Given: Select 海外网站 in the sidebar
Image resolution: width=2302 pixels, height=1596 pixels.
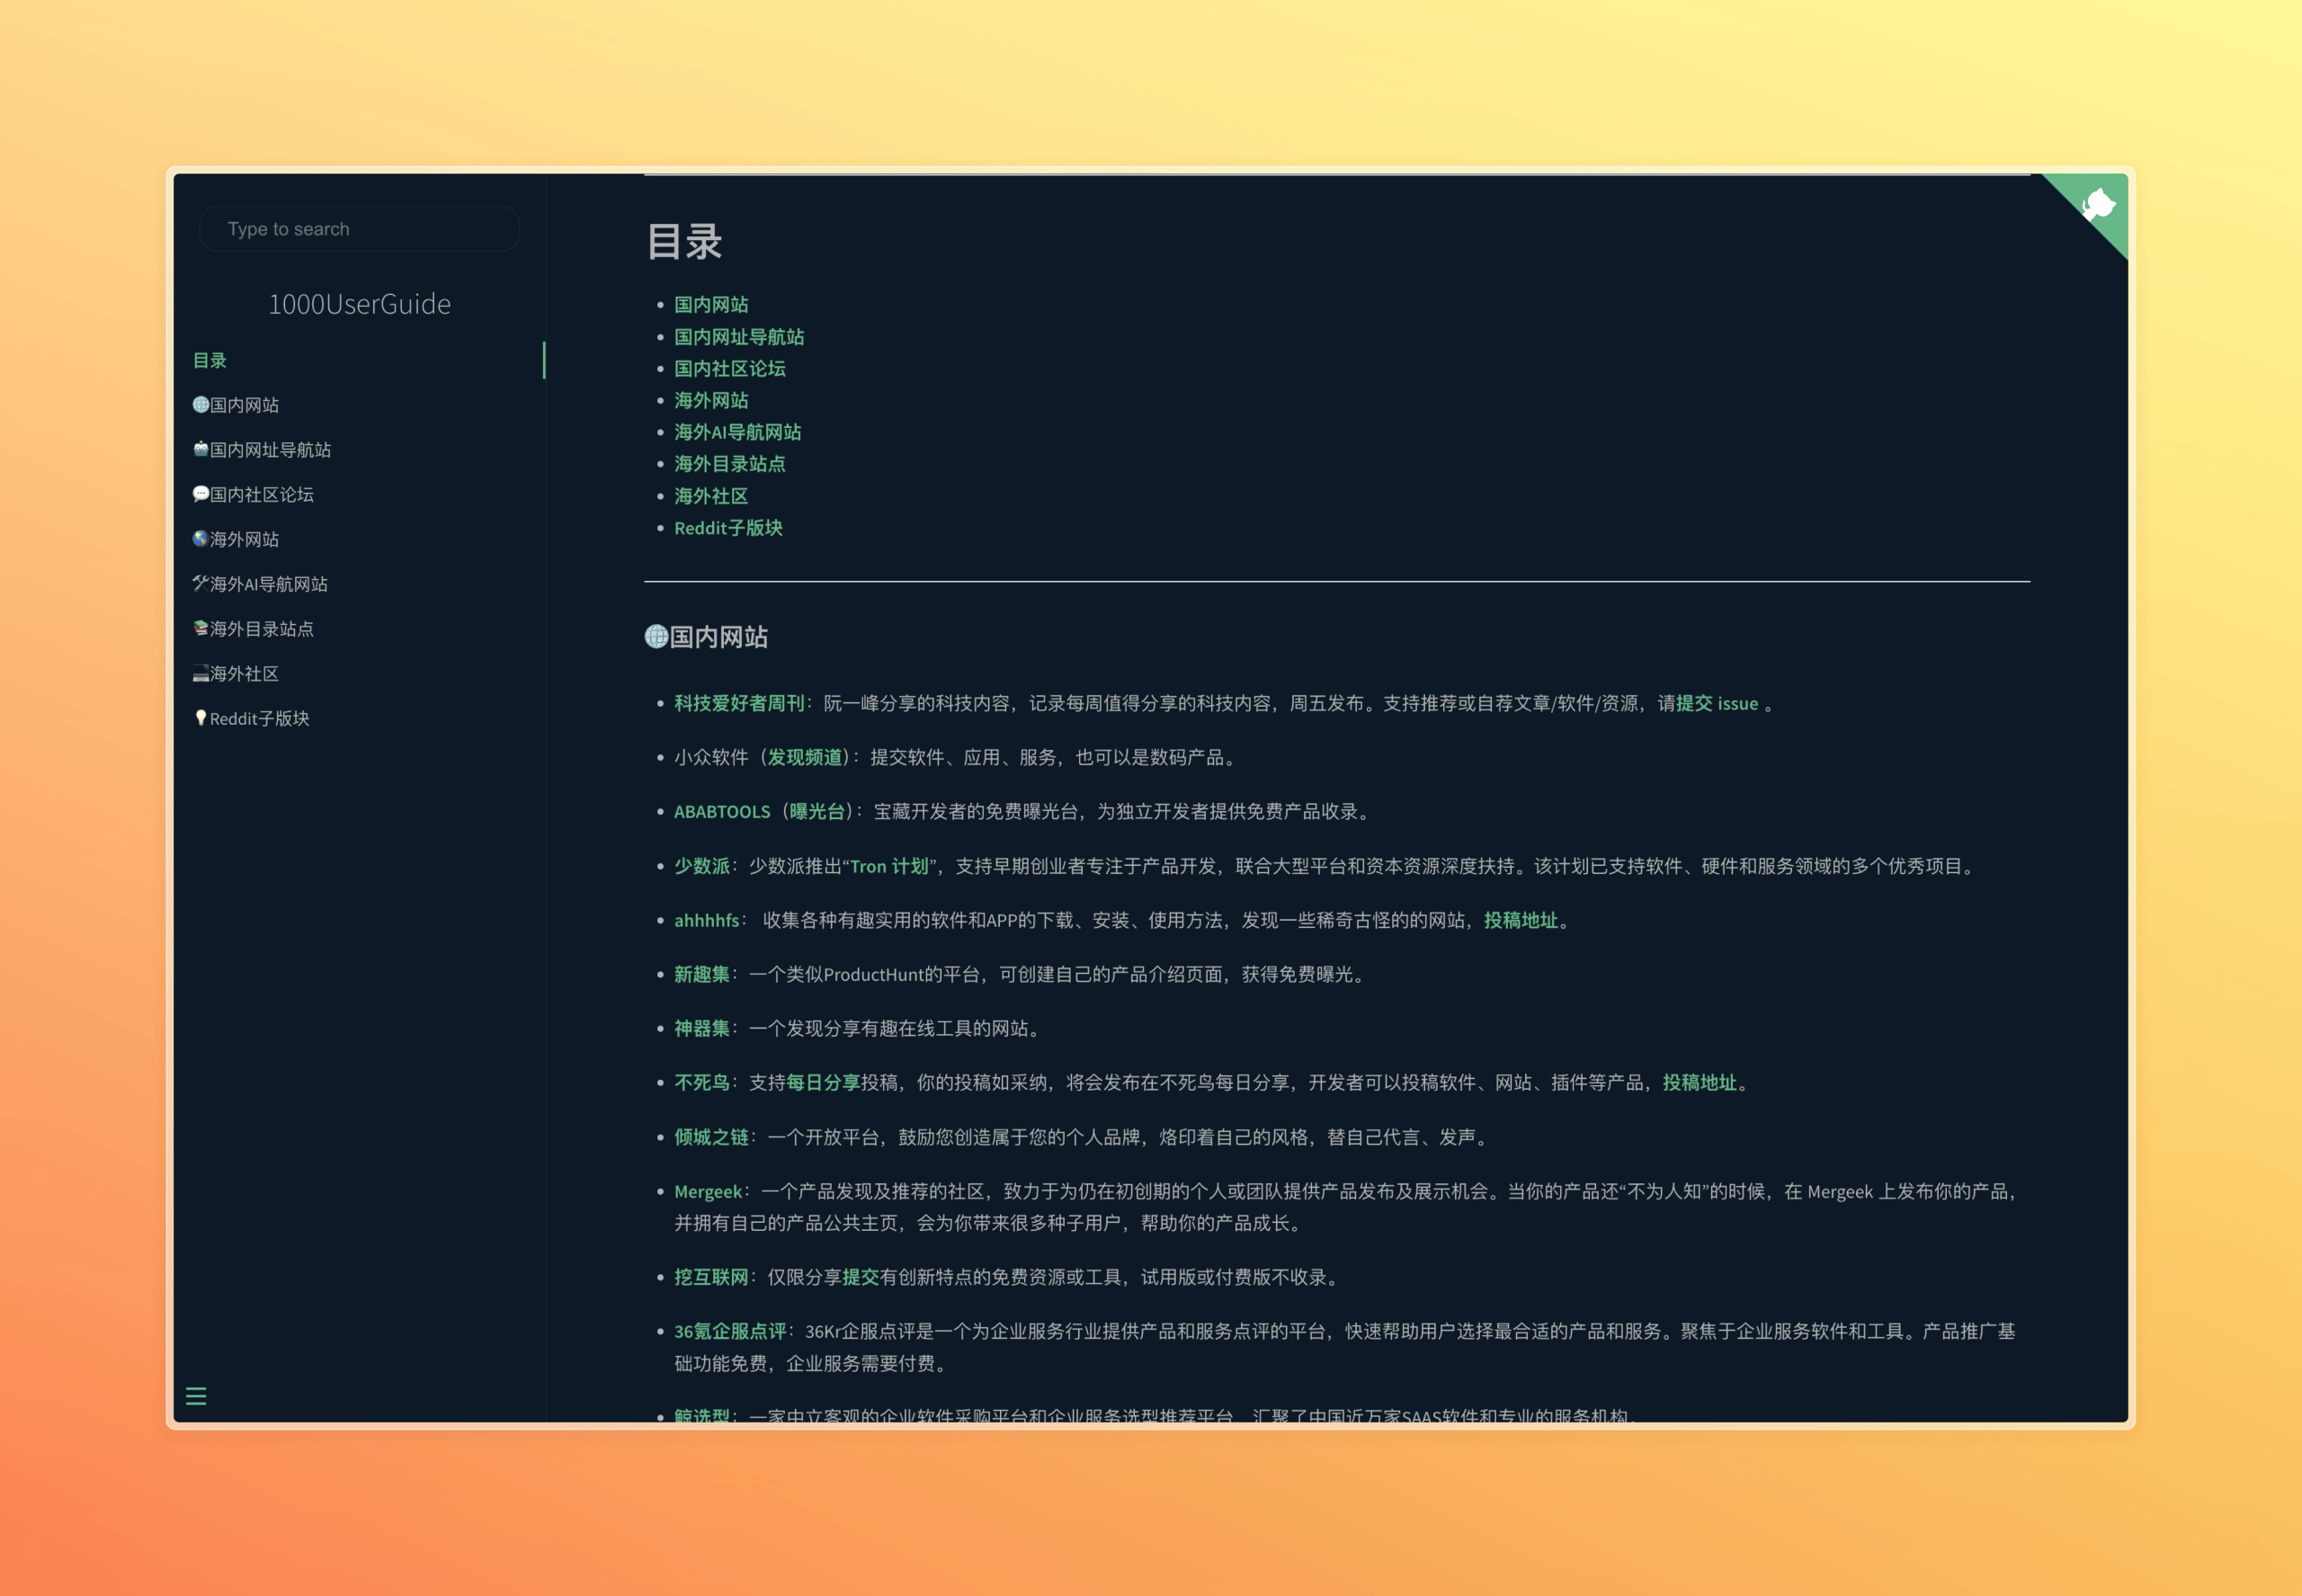Looking at the screenshot, I should 236,539.
